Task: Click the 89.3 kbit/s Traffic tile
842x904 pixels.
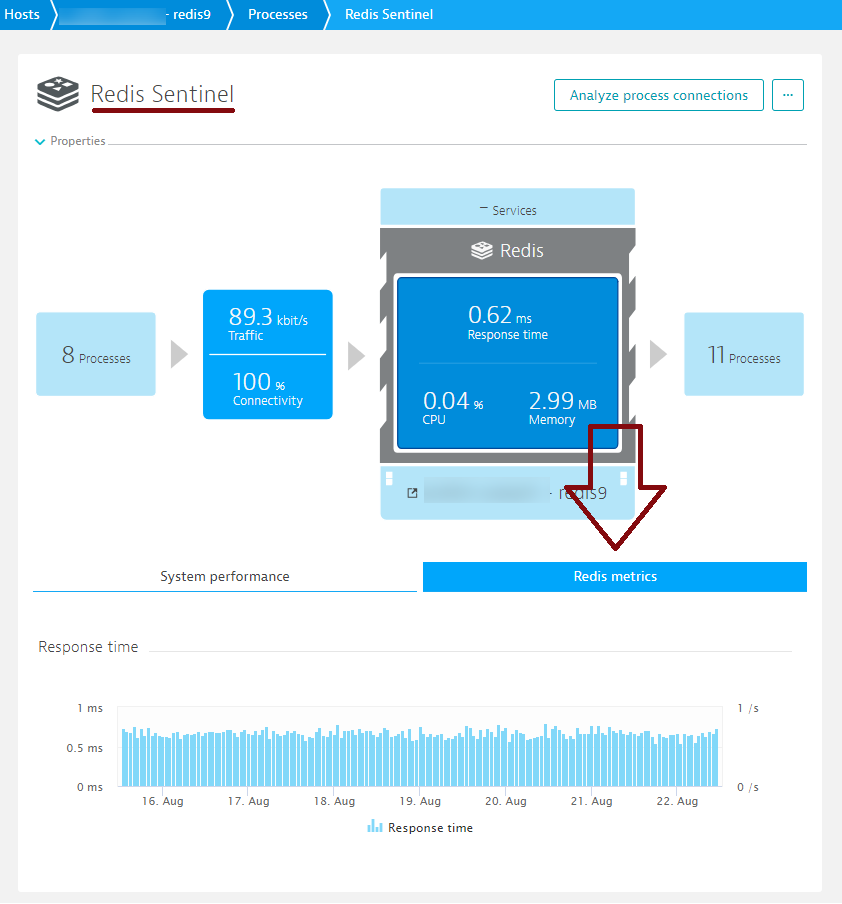Action: (268, 323)
